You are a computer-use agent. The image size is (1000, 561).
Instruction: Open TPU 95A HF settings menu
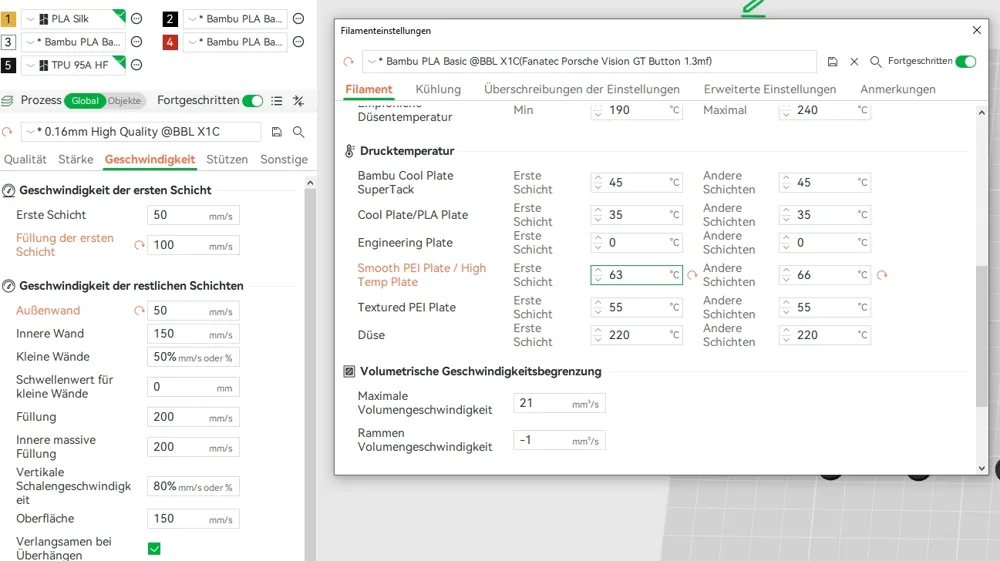(136, 65)
